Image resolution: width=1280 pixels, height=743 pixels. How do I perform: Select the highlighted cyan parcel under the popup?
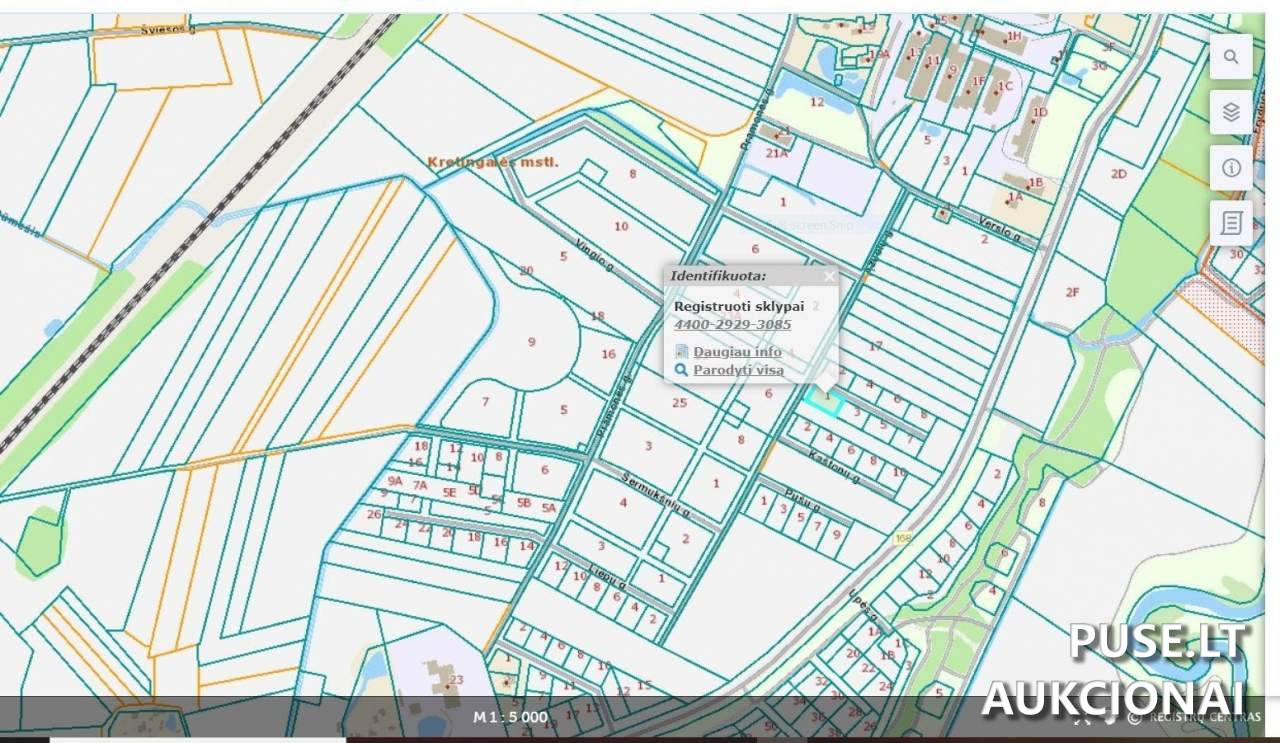(x=824, y=401)
